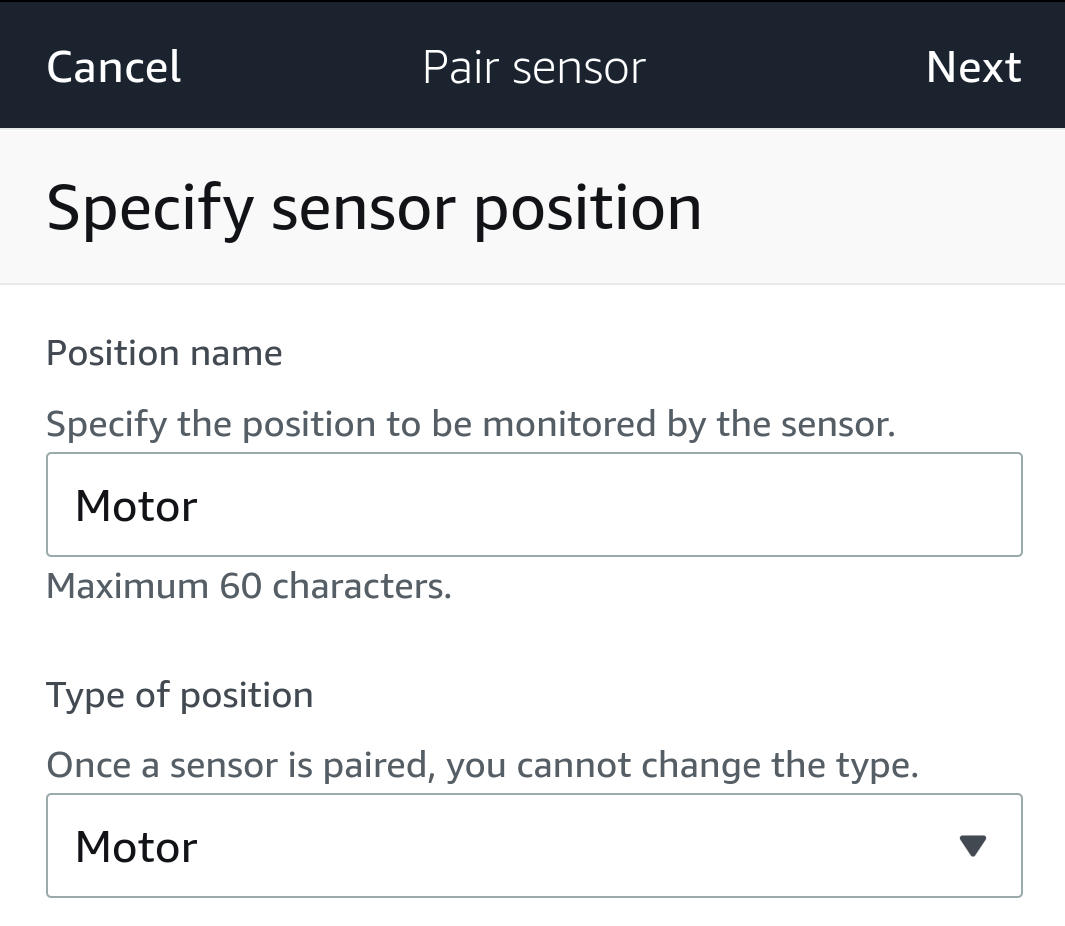
Task: Click the Motor text in the name field
Action: (x=137, y=506)
